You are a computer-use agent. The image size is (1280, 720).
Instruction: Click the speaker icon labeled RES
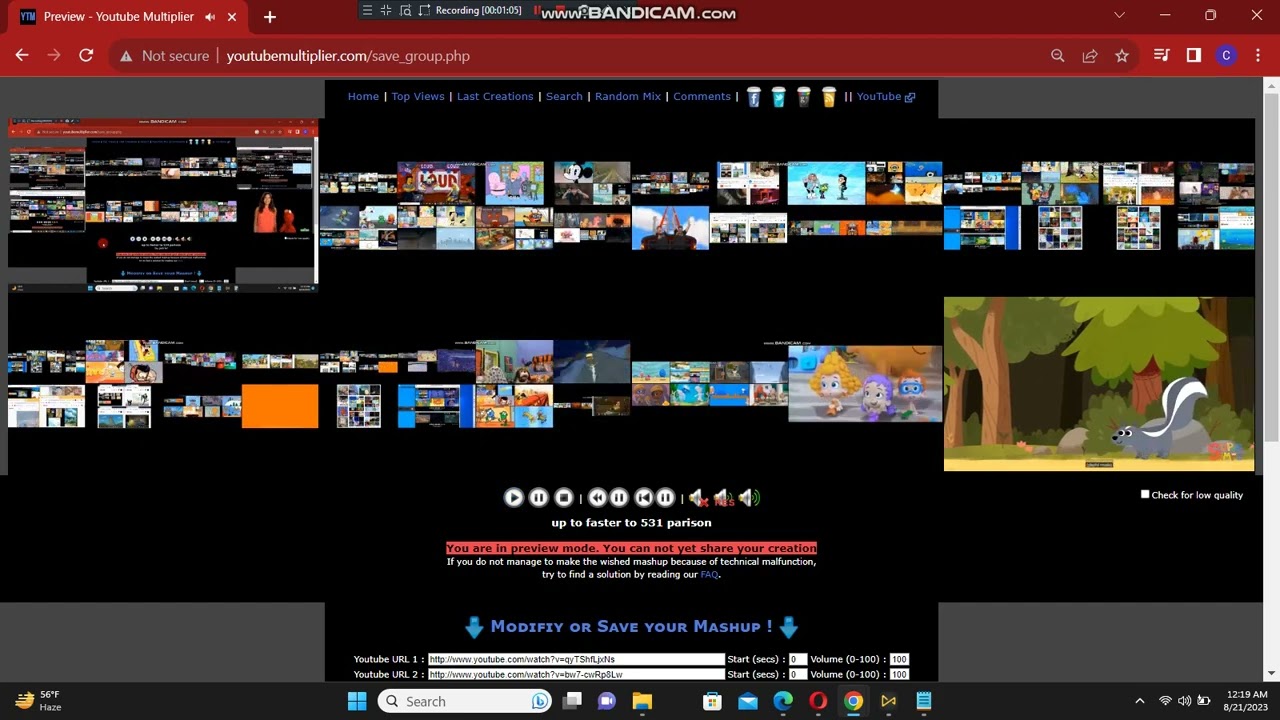(x=723, y=497)
